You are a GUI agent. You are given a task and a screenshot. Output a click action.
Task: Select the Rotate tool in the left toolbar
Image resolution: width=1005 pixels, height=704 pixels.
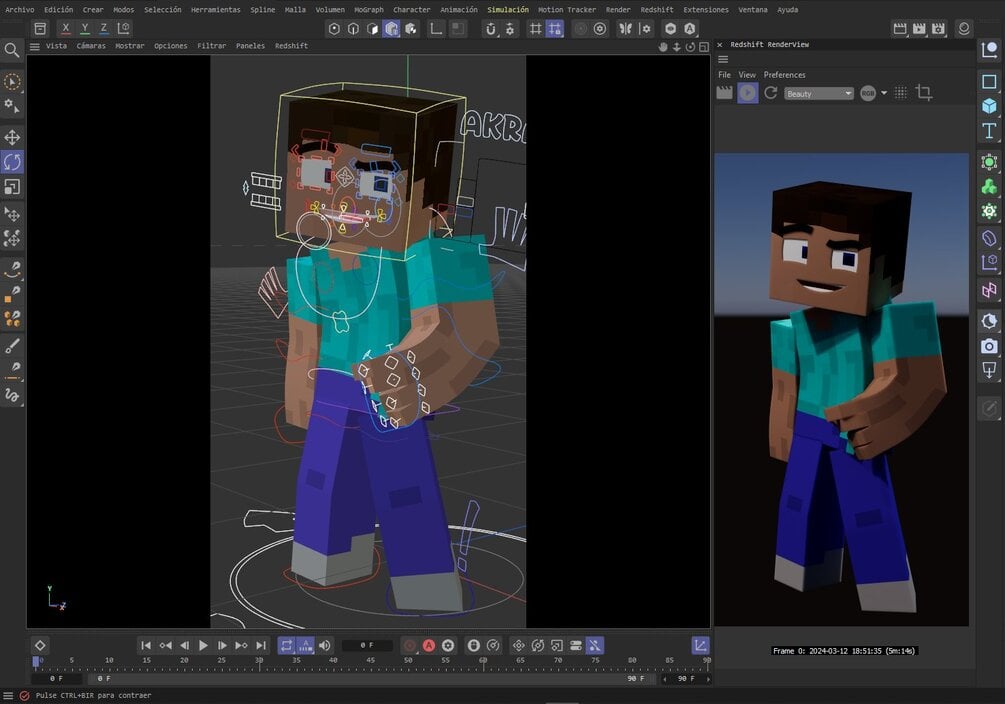click(12, 162)
